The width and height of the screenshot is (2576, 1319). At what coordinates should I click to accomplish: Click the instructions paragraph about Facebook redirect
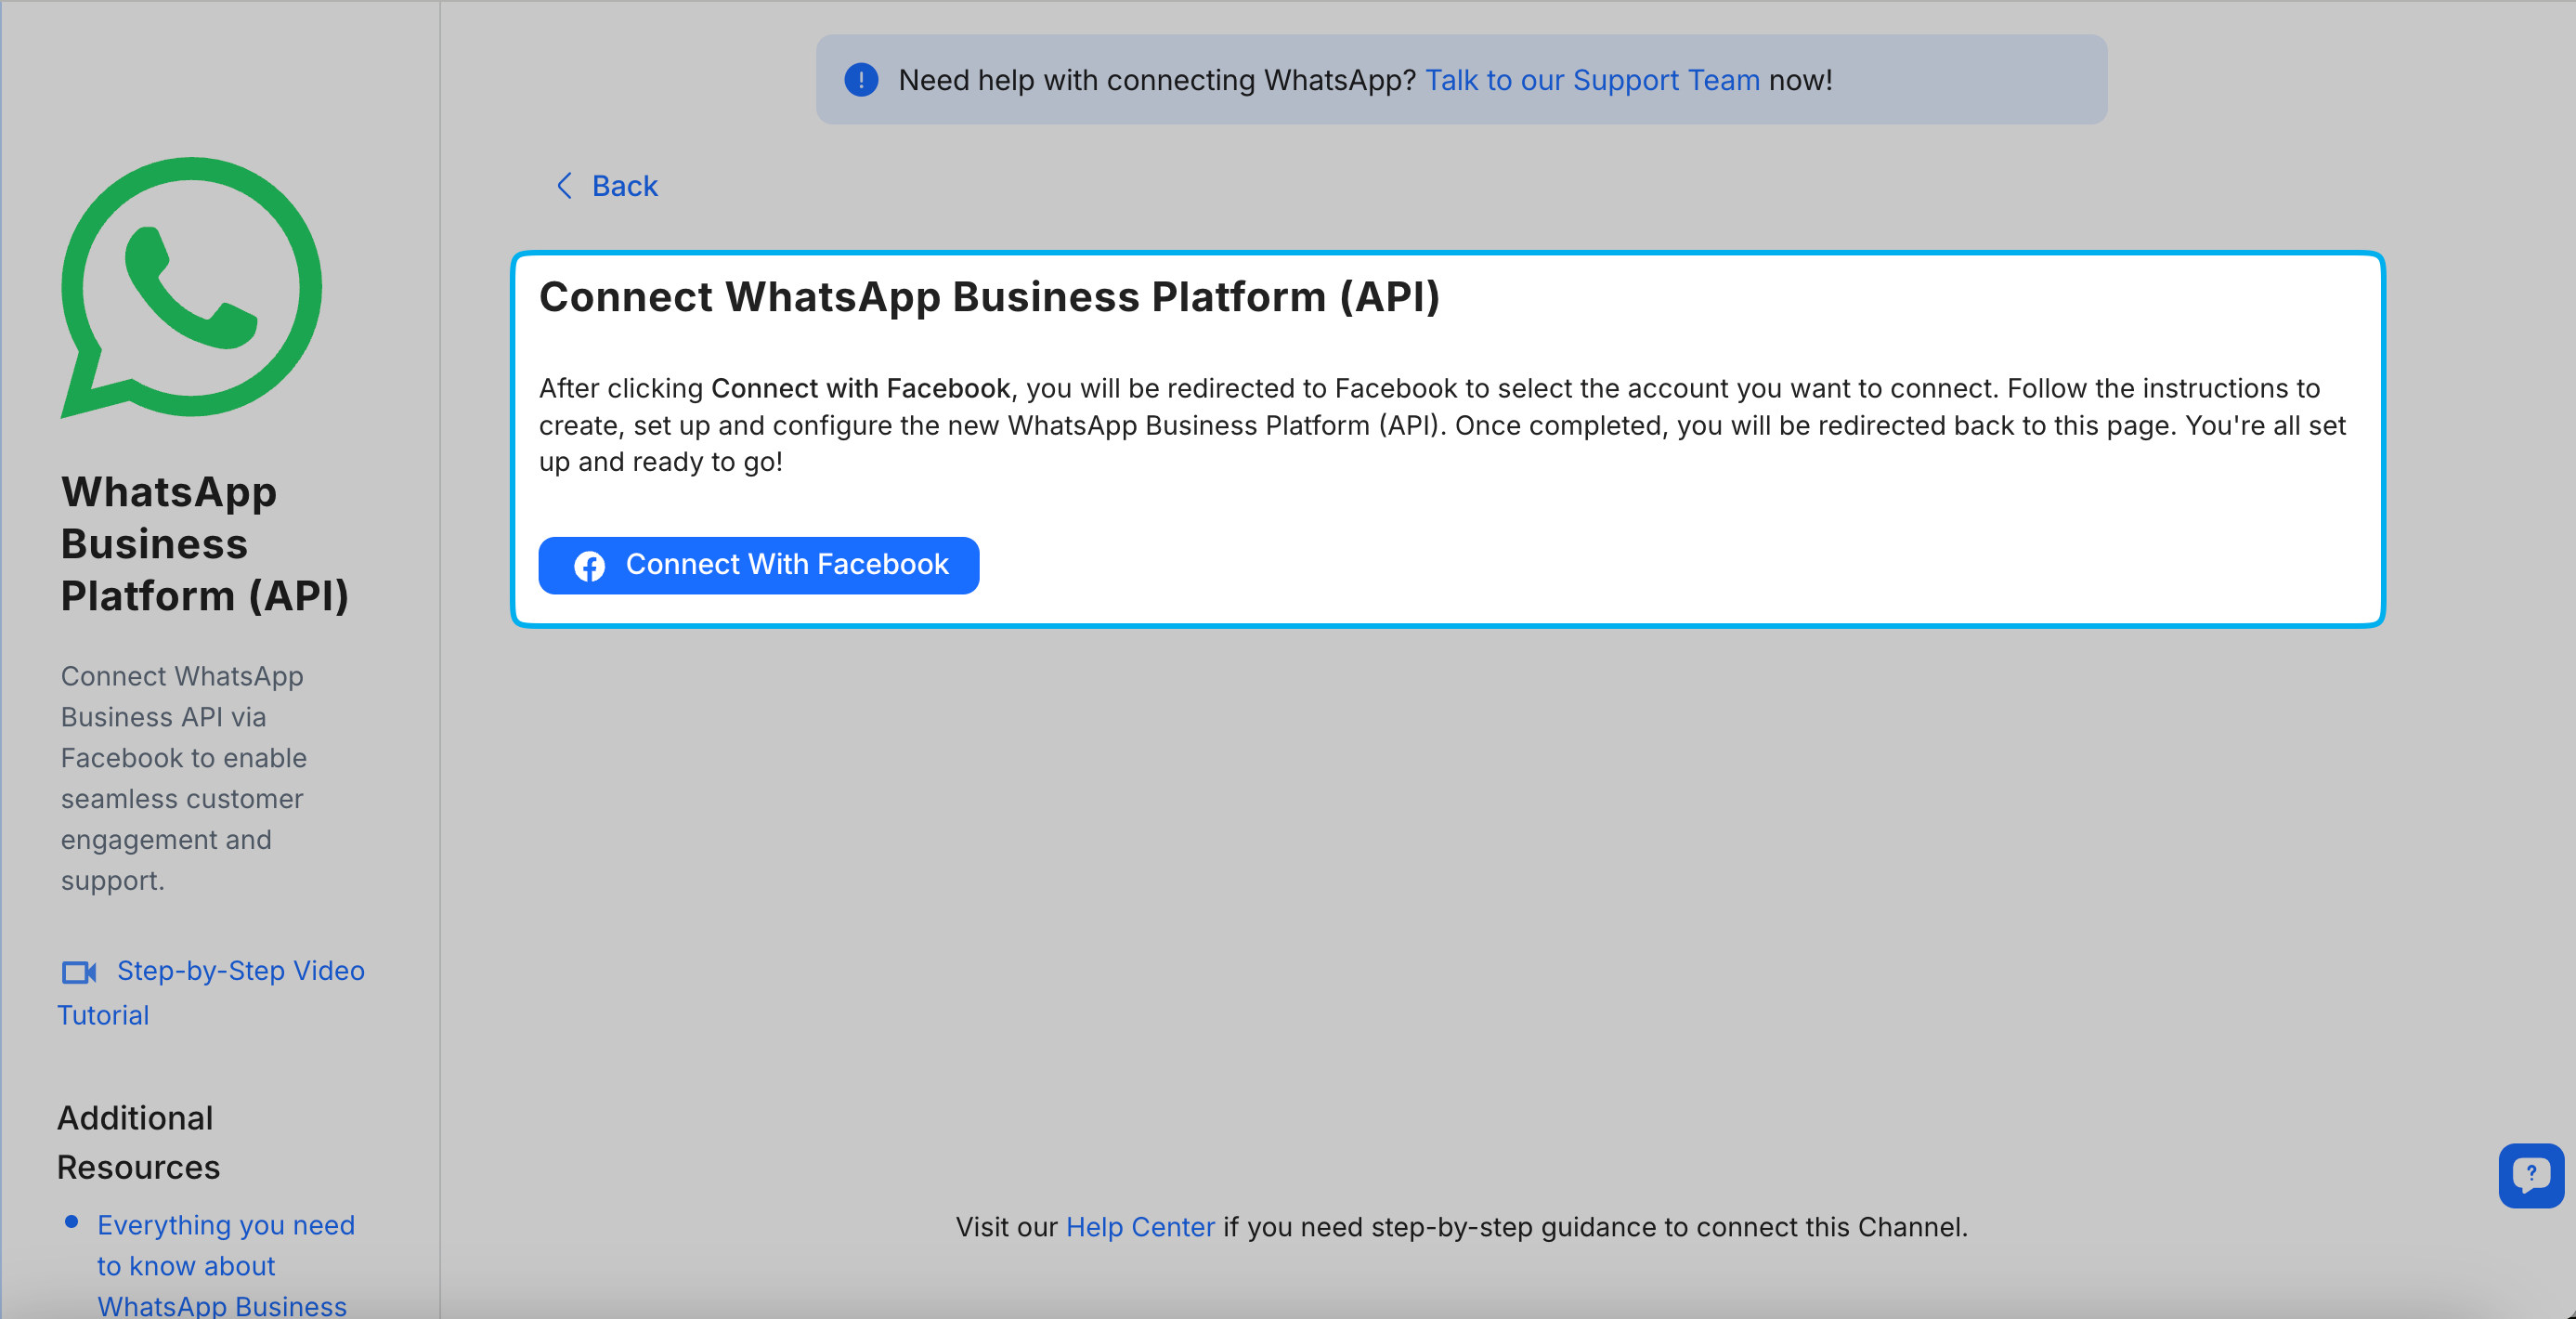point(1440,425)
